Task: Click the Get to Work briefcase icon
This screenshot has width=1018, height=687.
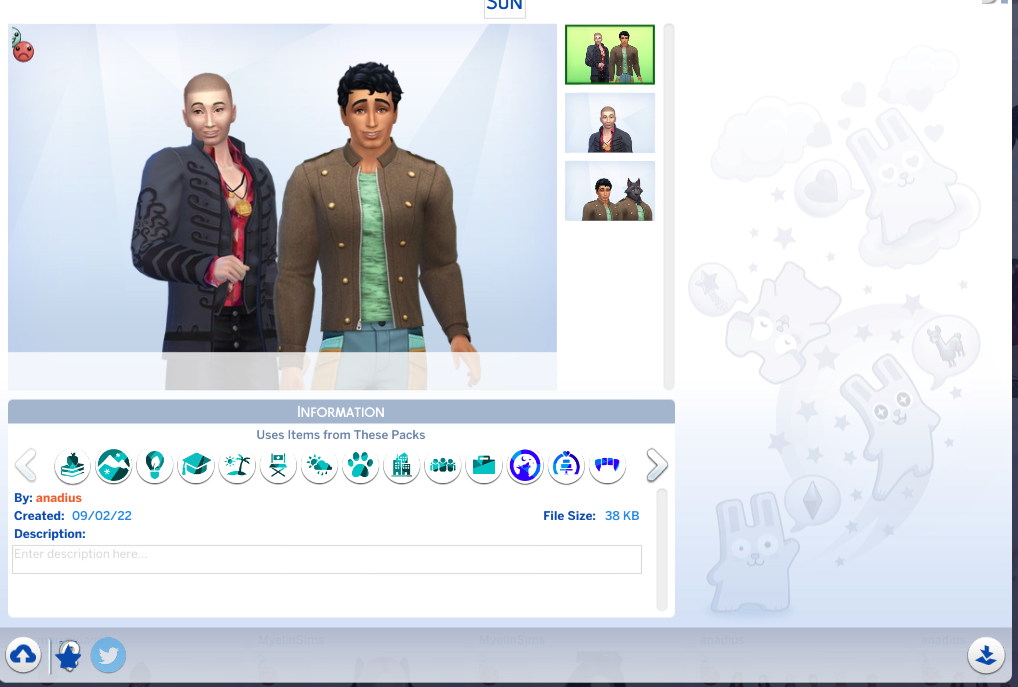Action: (484, 466)
